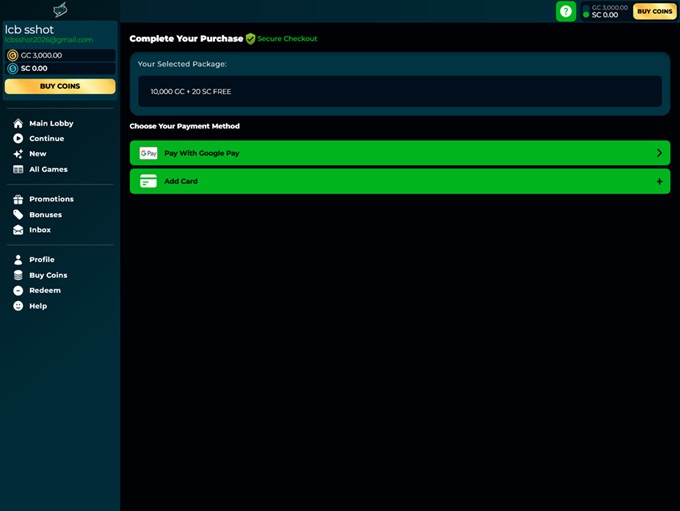Click the selected package 10,000 GC box
This screenshot has width=680, height=511.
coord(400,91)
